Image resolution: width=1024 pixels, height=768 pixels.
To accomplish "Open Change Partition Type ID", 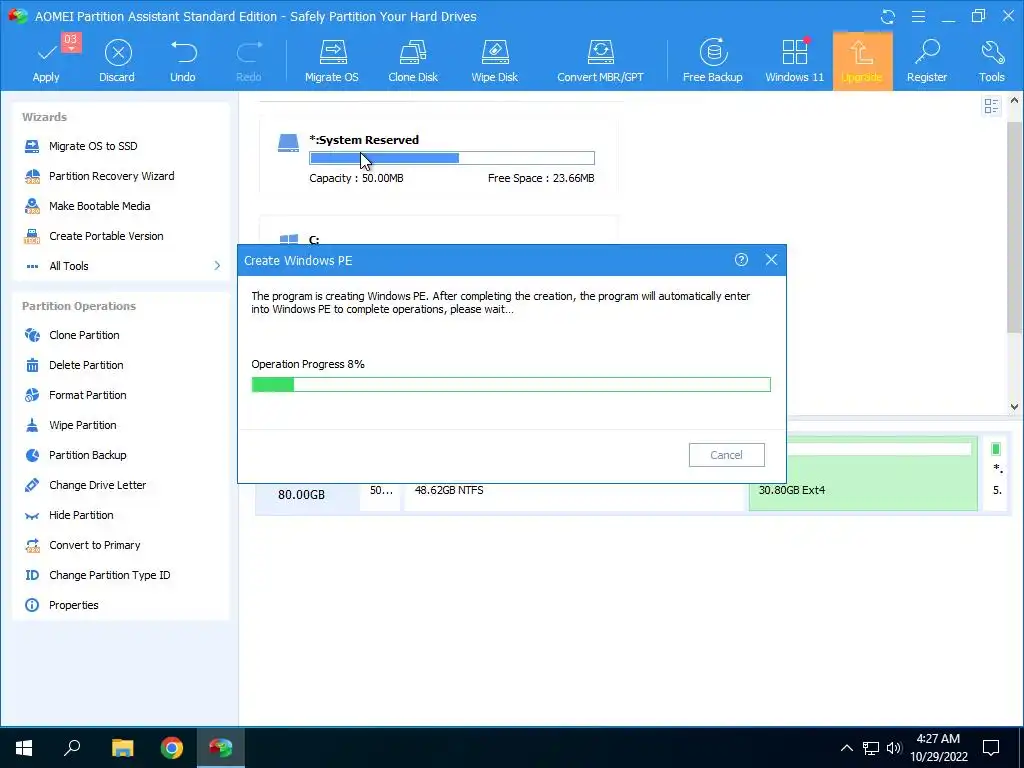I will tap(97, 575).
